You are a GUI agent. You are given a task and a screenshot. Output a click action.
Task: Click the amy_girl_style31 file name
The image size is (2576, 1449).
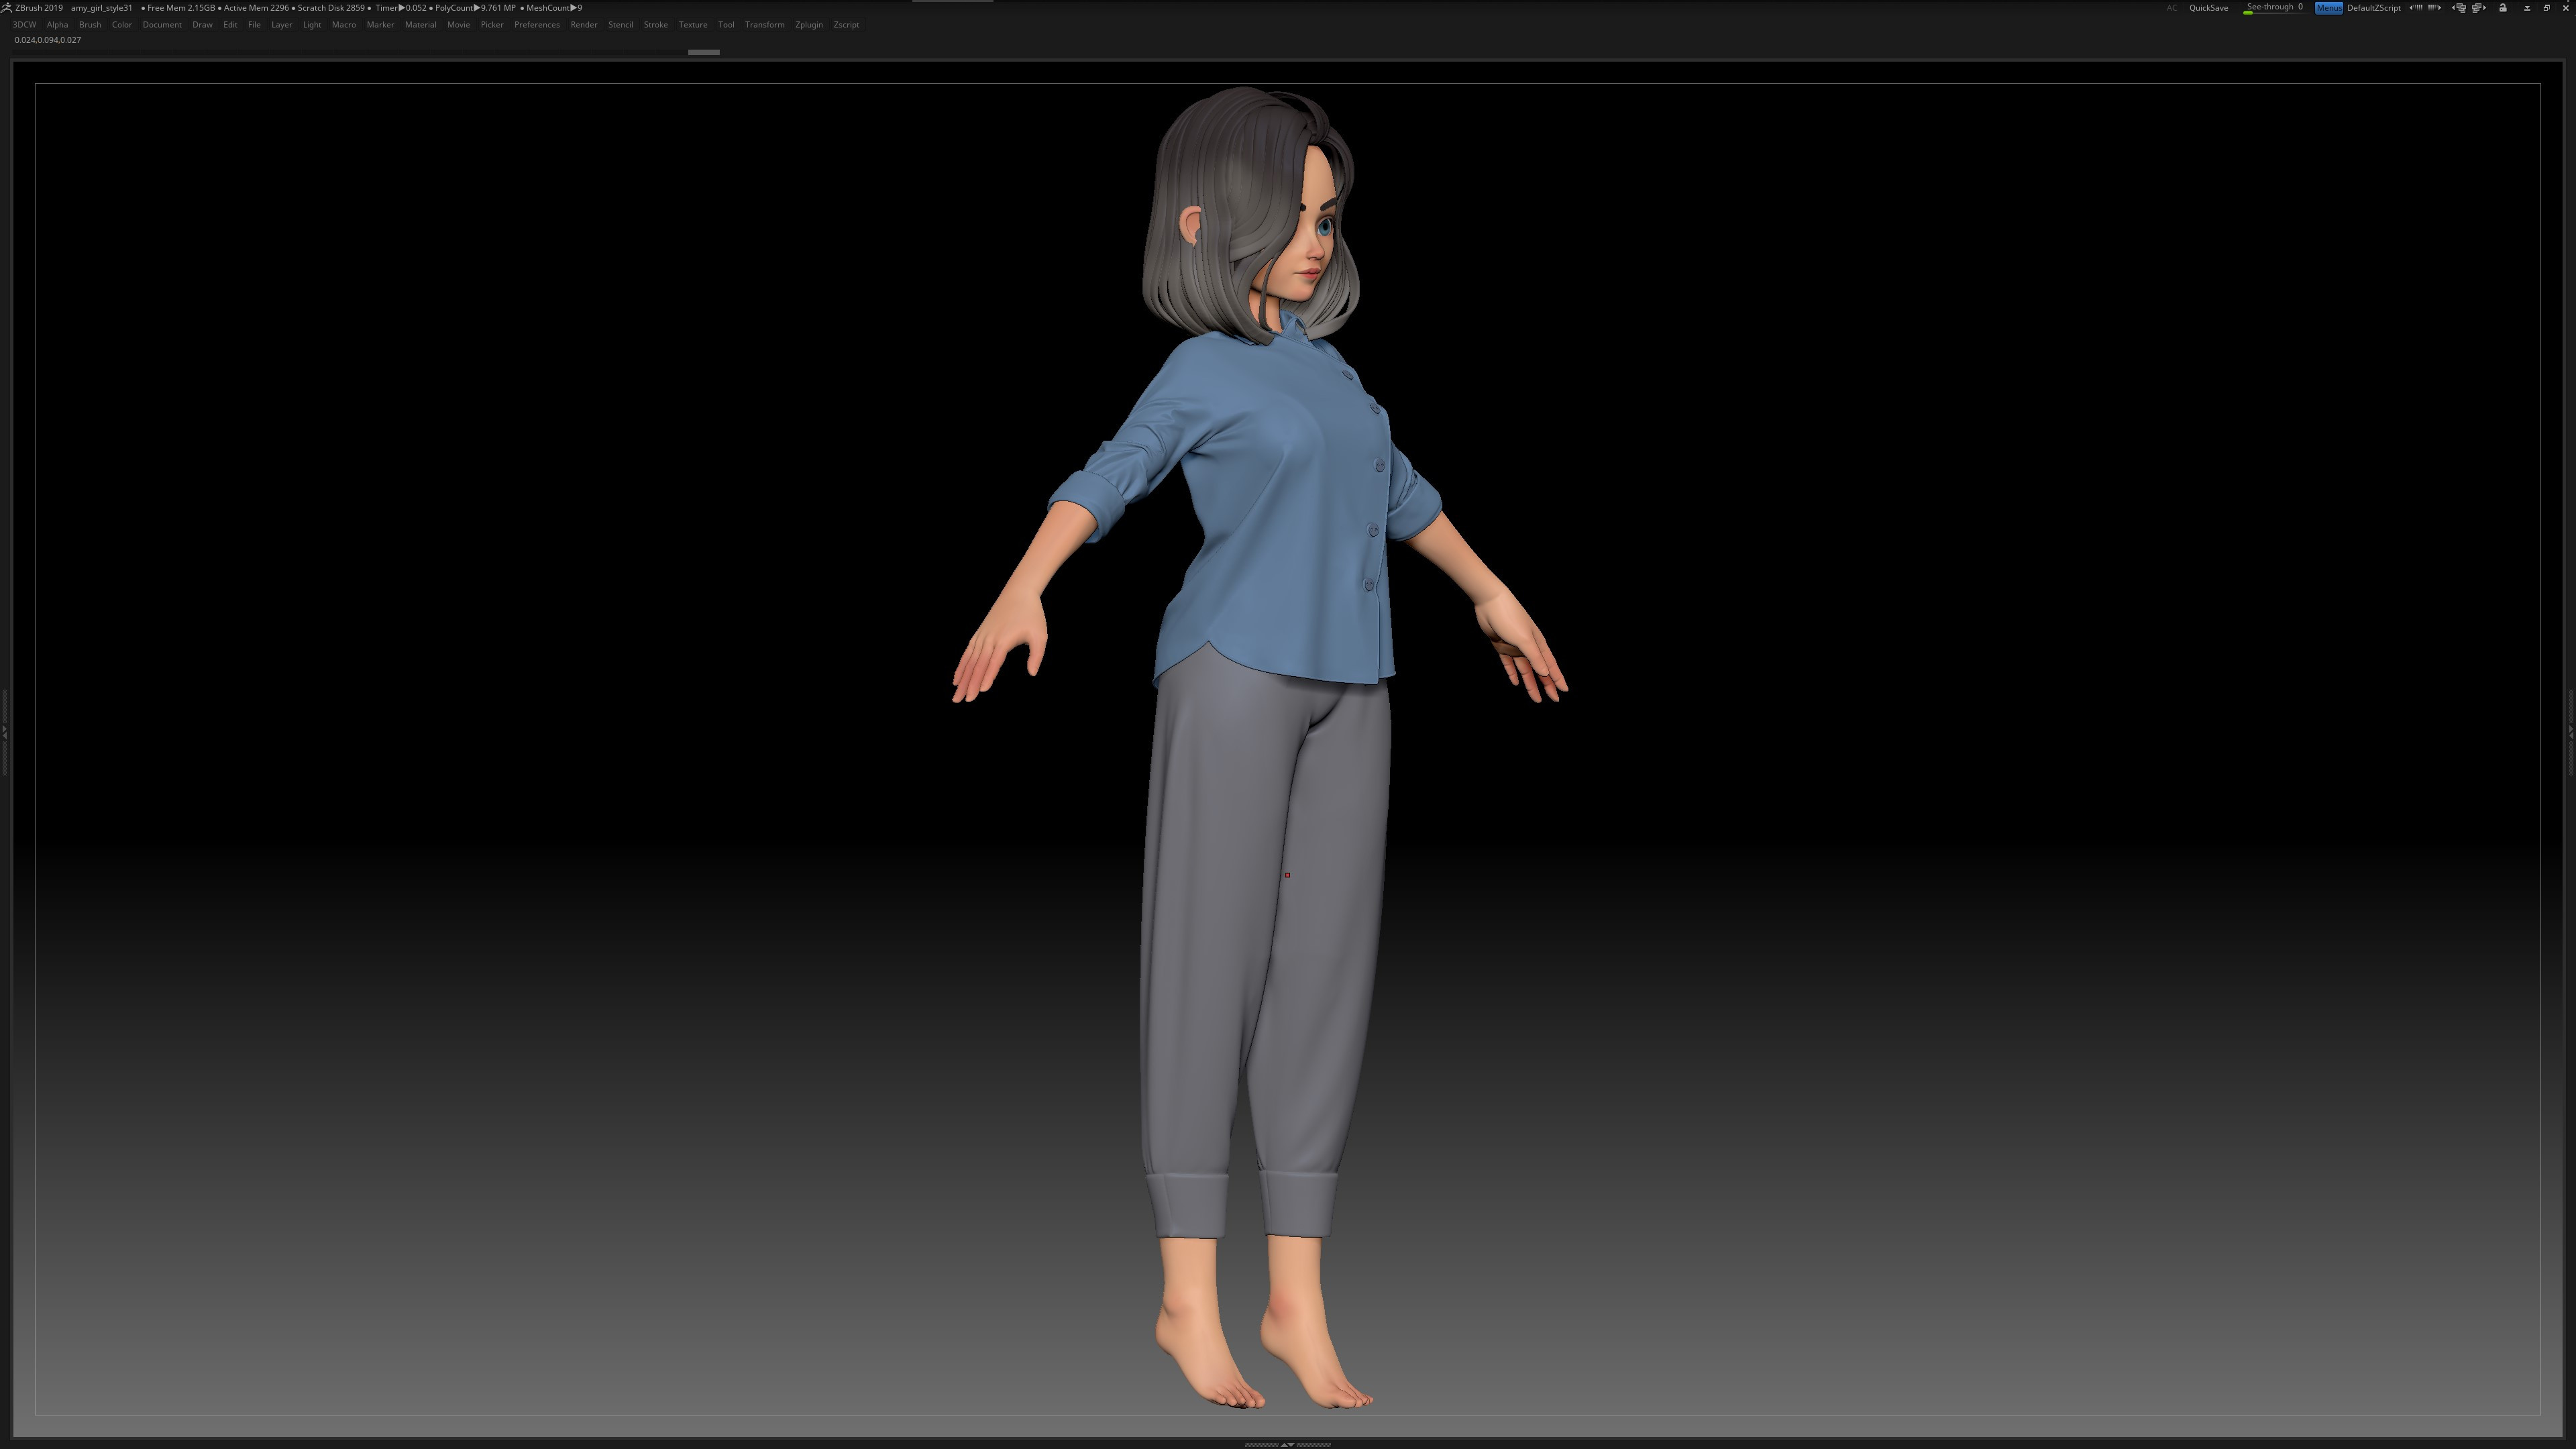(x=101, y=8)
